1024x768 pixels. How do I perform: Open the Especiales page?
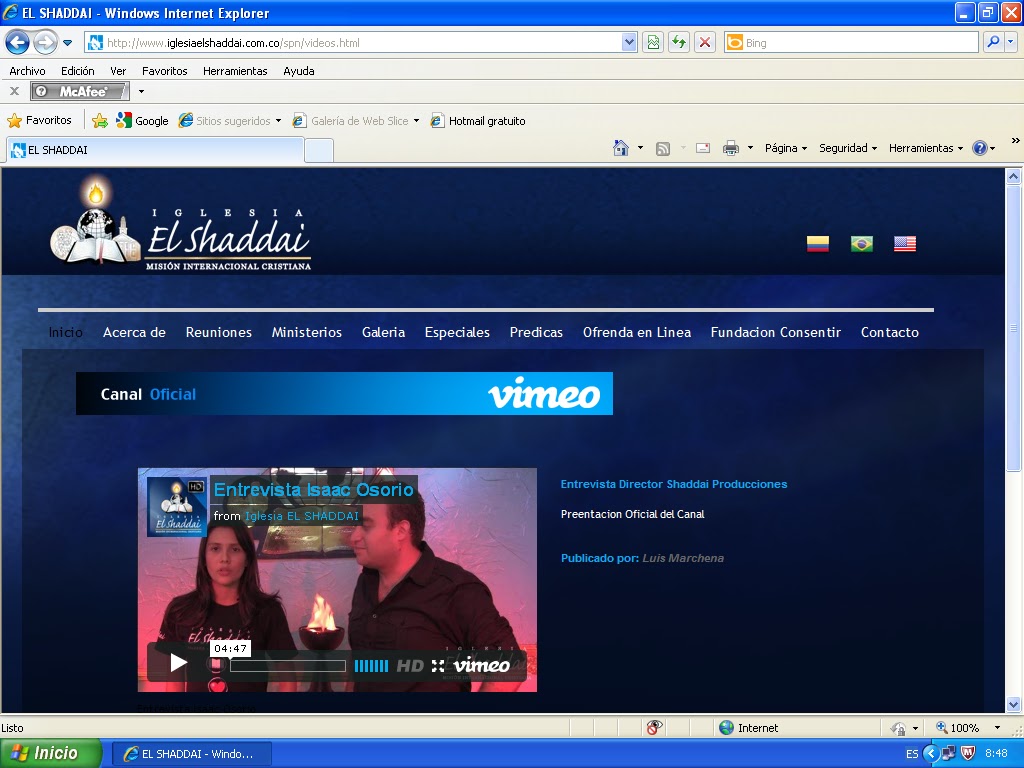[x=457, y=332]
